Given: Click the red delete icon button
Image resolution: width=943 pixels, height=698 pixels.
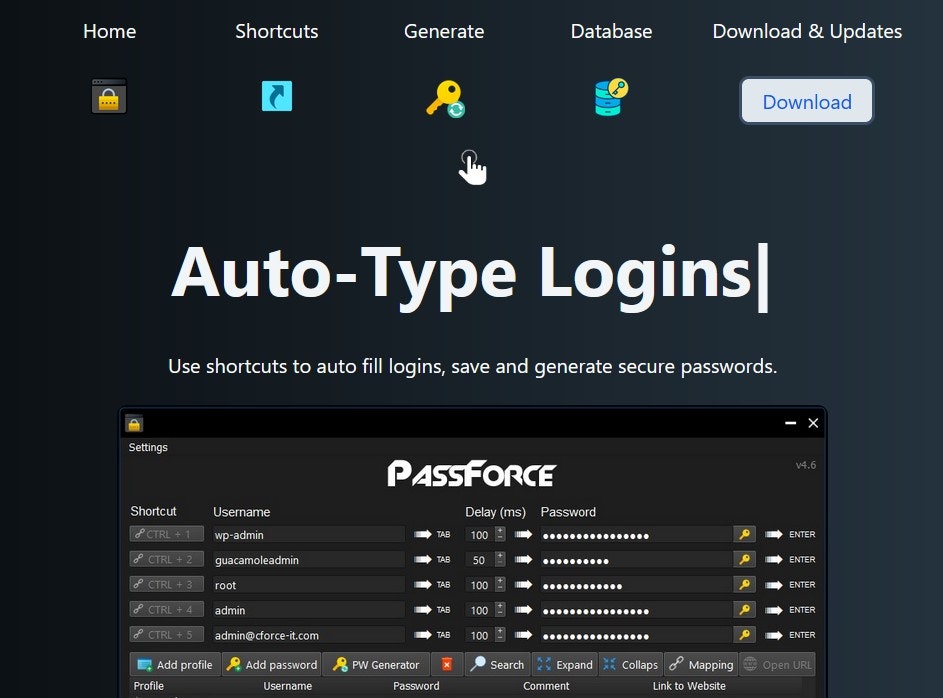Looking at the screenshot, I should (447, 664).
